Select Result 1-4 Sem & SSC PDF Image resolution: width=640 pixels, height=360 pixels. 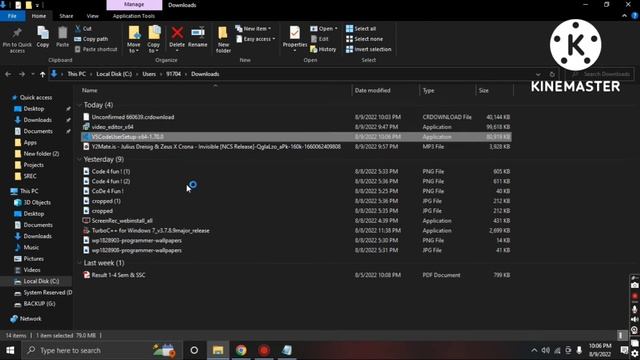click(118, 275)
